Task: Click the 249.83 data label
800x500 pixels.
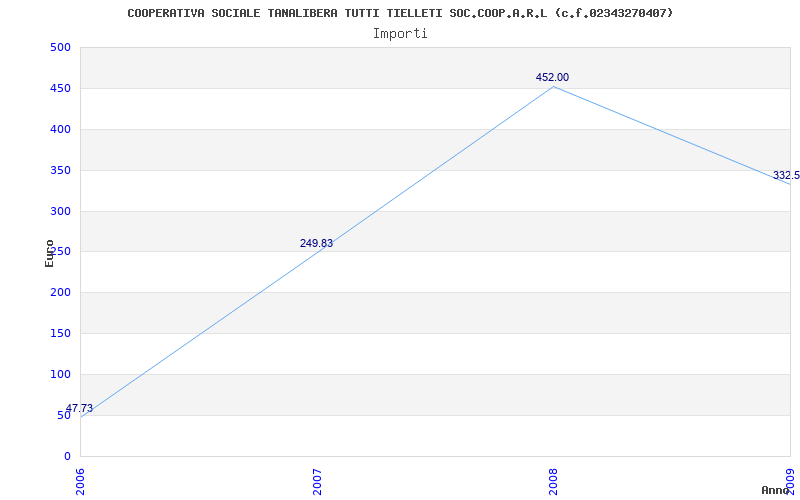Action: (x=316, y=243)
